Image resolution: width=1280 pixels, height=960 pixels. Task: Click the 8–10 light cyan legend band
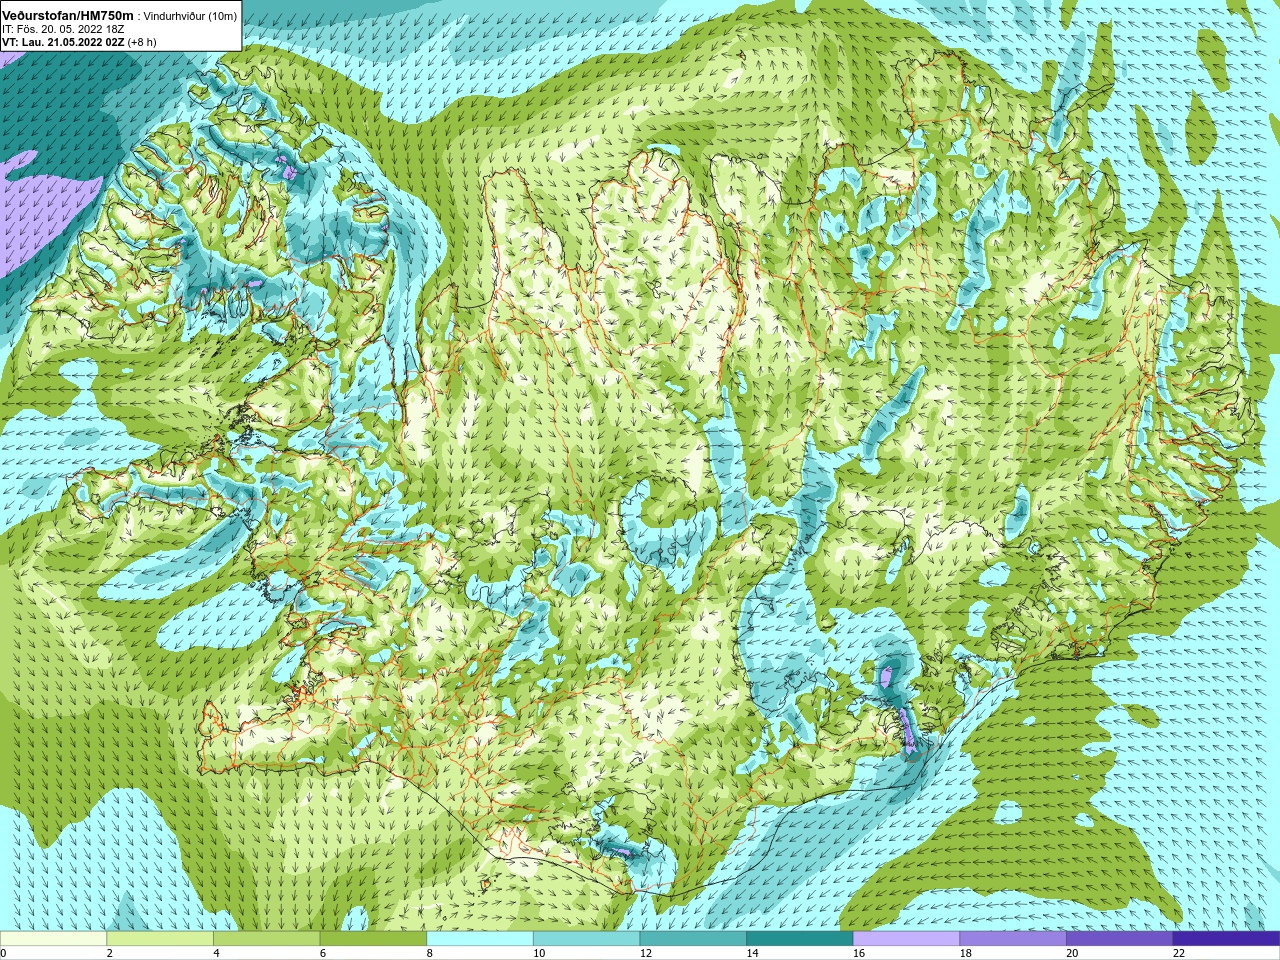click(480, 939)
